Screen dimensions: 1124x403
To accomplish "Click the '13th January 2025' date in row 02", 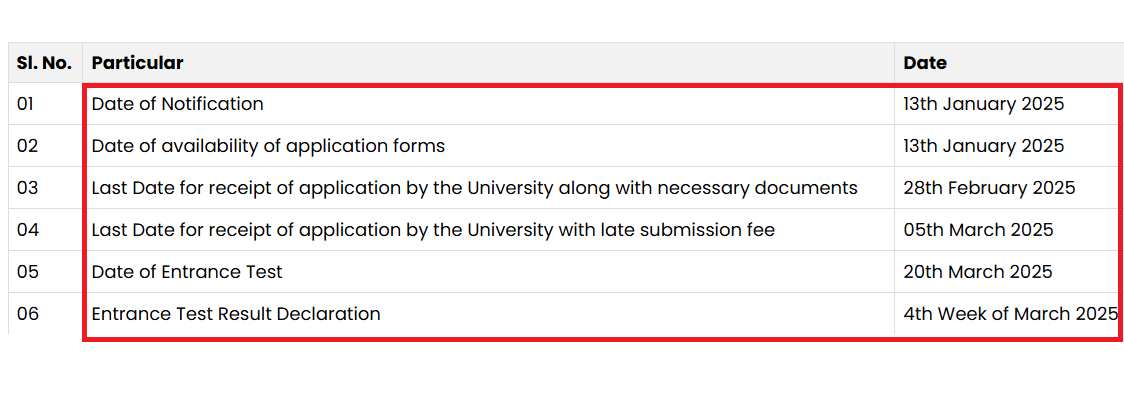I will click(984, 146).
